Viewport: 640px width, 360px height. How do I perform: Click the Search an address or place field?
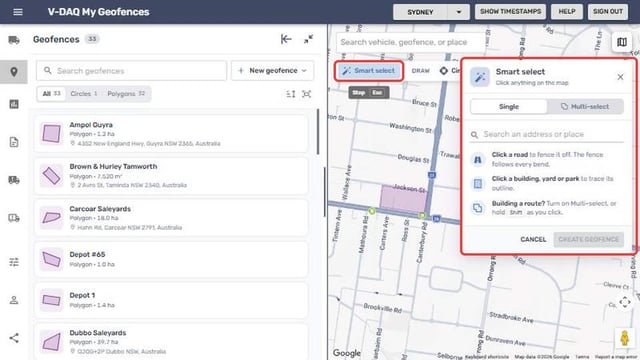coord(547,134)
